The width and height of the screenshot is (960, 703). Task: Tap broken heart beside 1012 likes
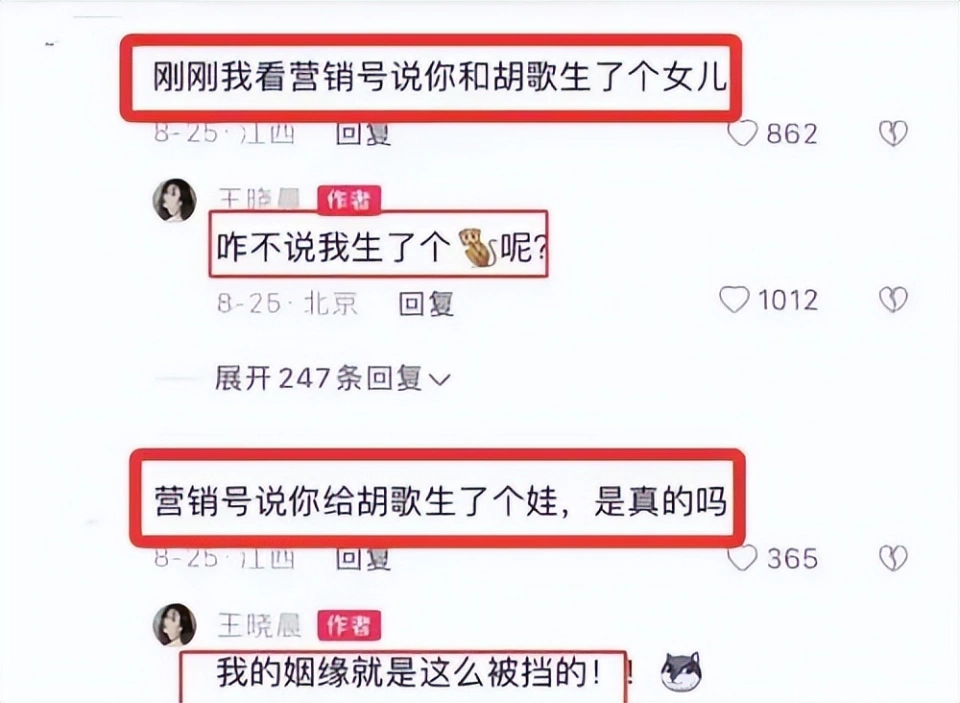(893, 299)
